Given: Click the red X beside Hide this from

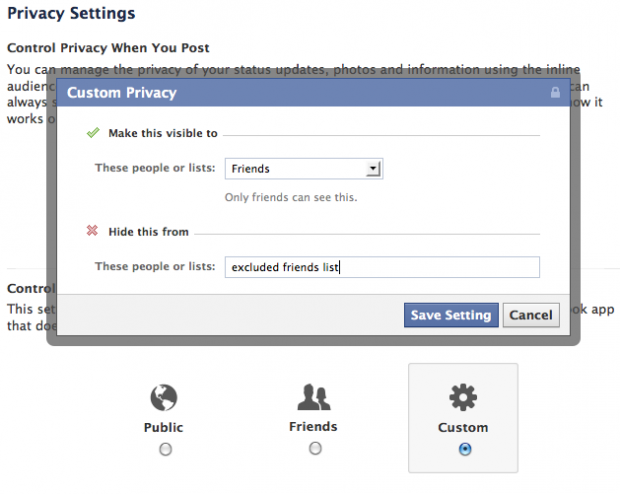Looking at the screenshot, I should pyautogui.click(x=94, y=231).
